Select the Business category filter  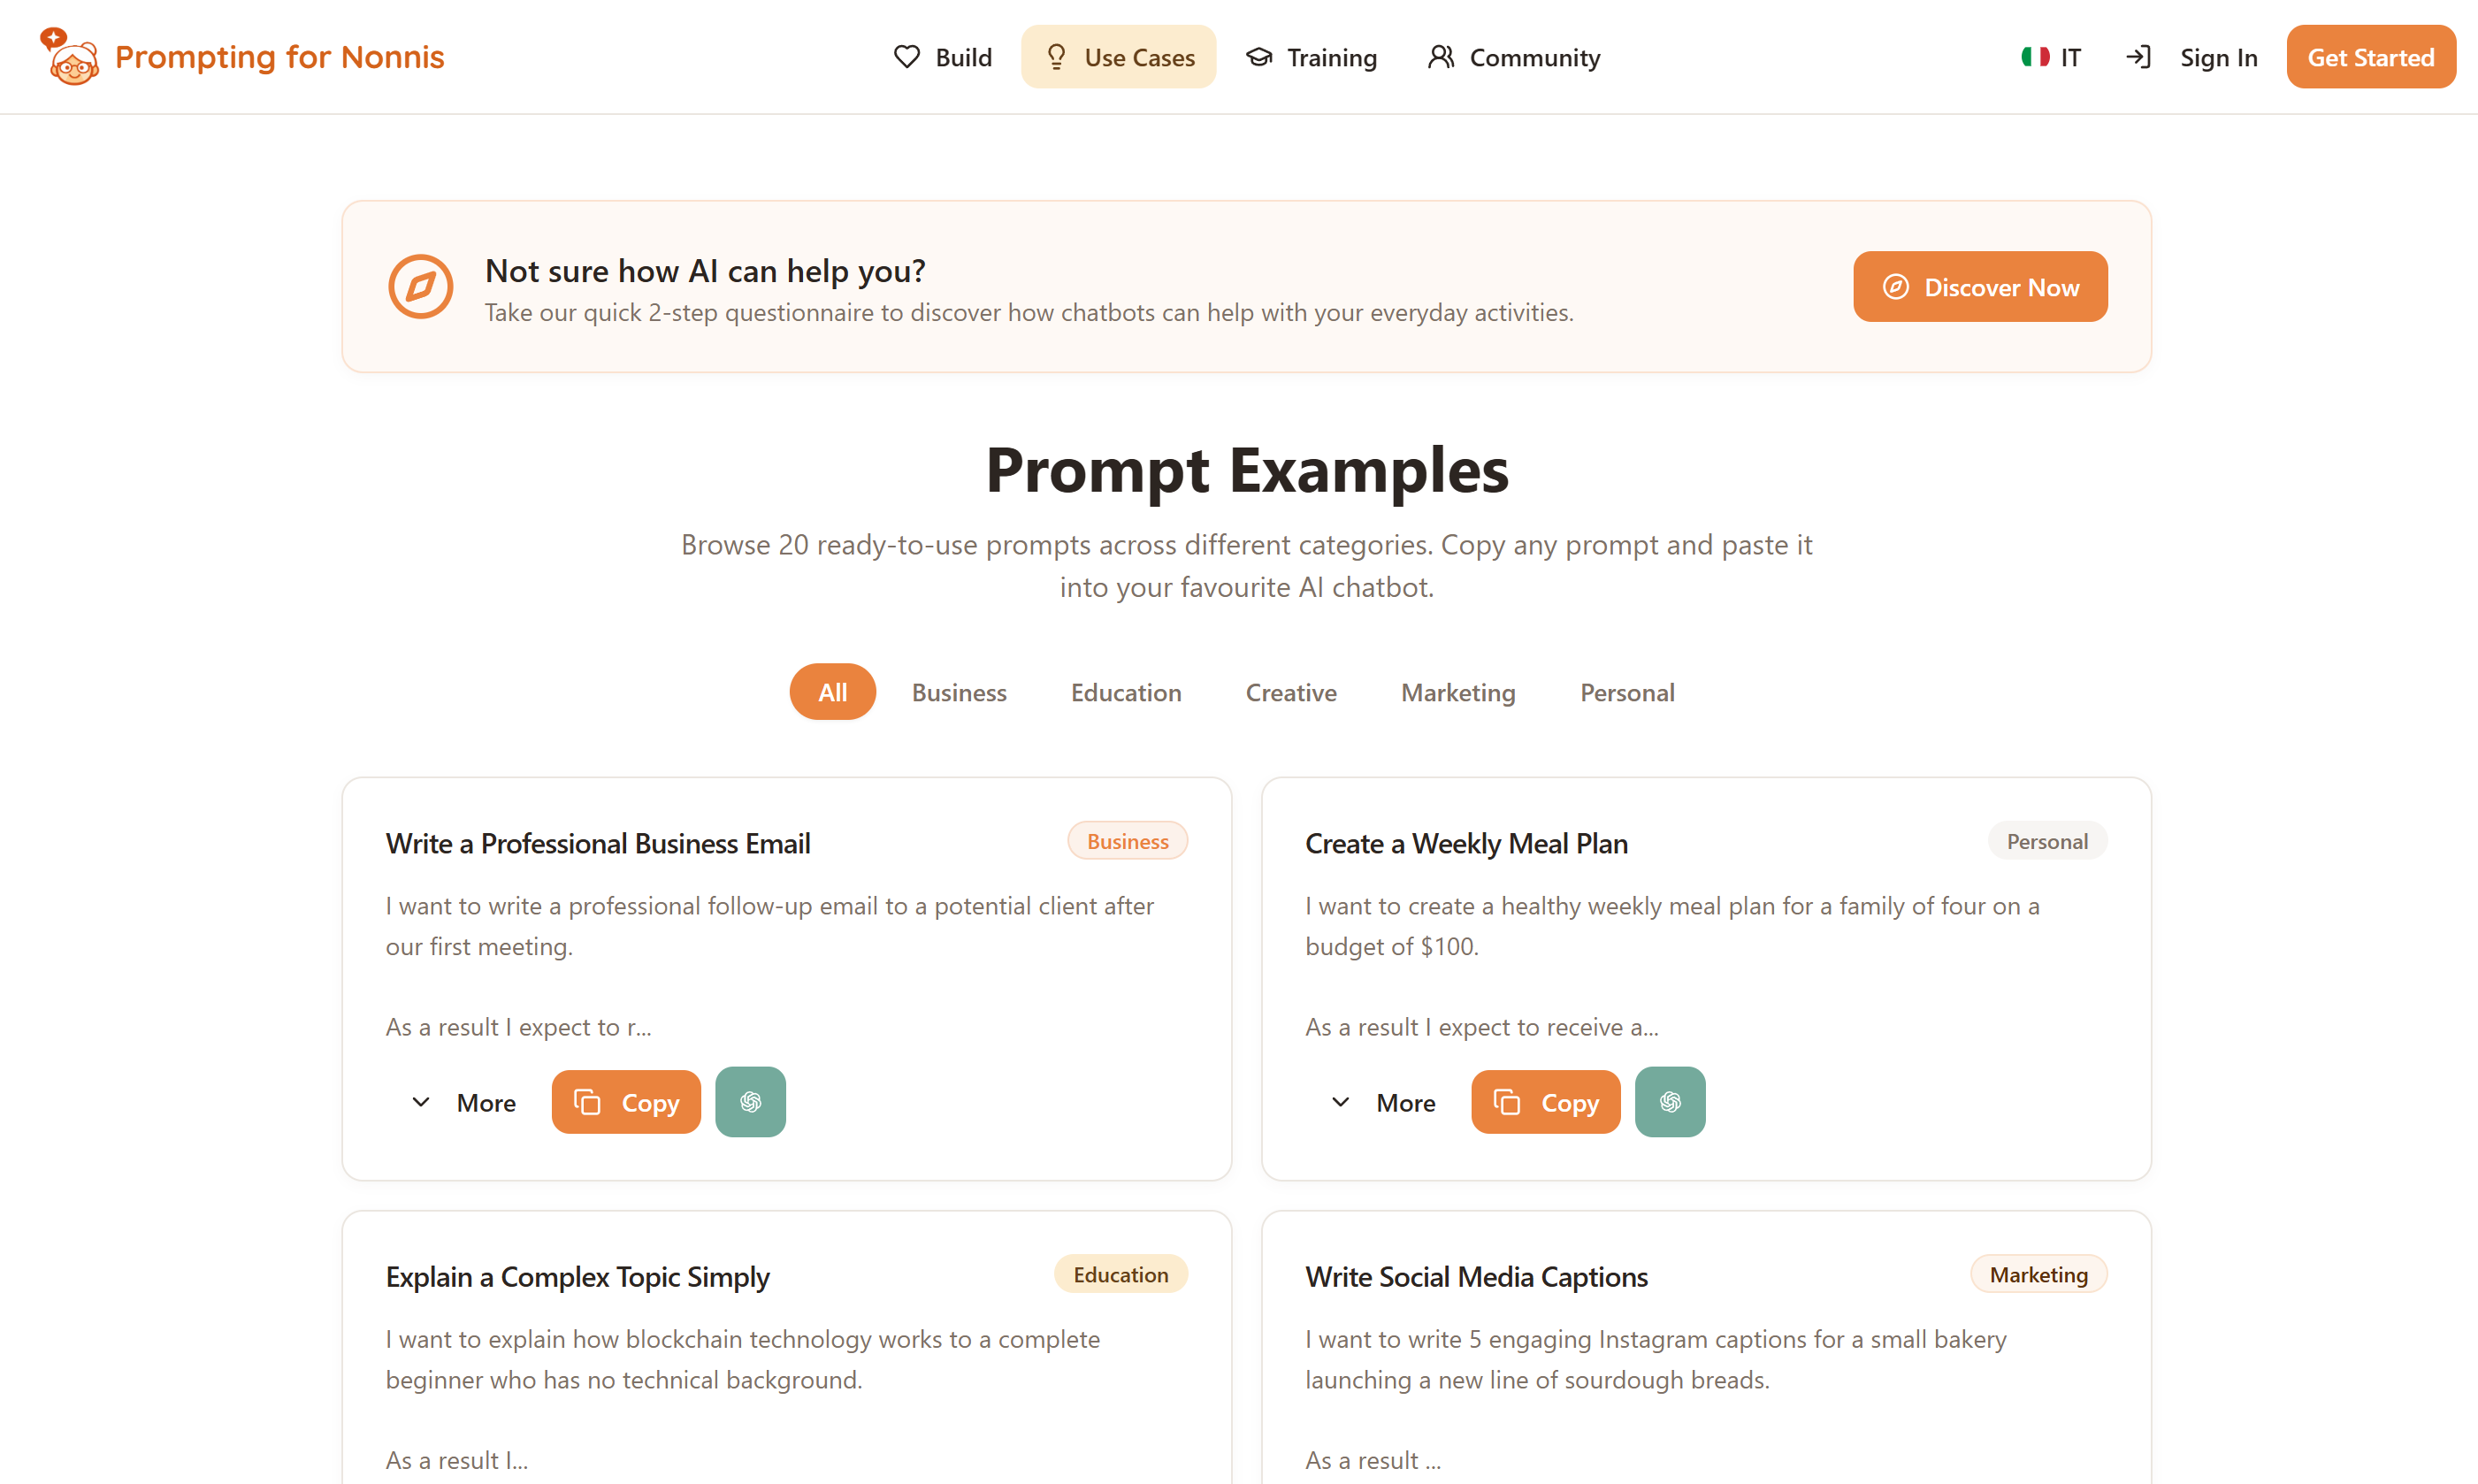click(958, 691)
